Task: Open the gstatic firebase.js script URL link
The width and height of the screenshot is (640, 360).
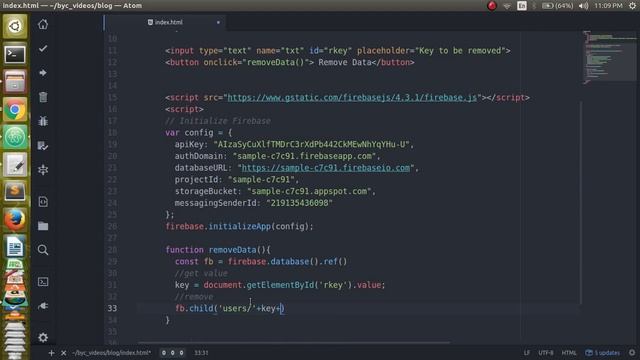Action: tap(352, 98)
